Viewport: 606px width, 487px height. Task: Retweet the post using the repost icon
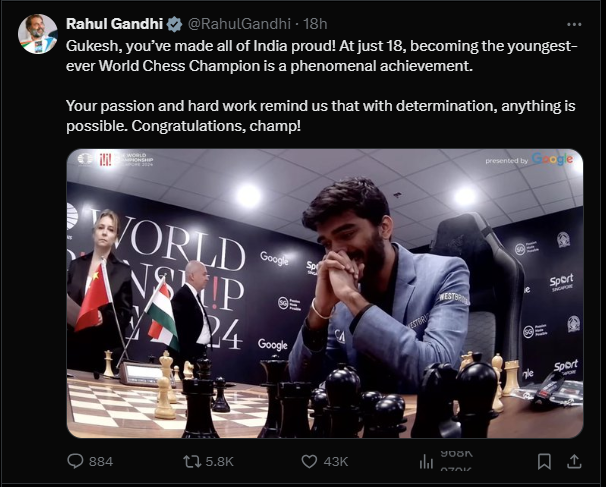click(190, 461)
